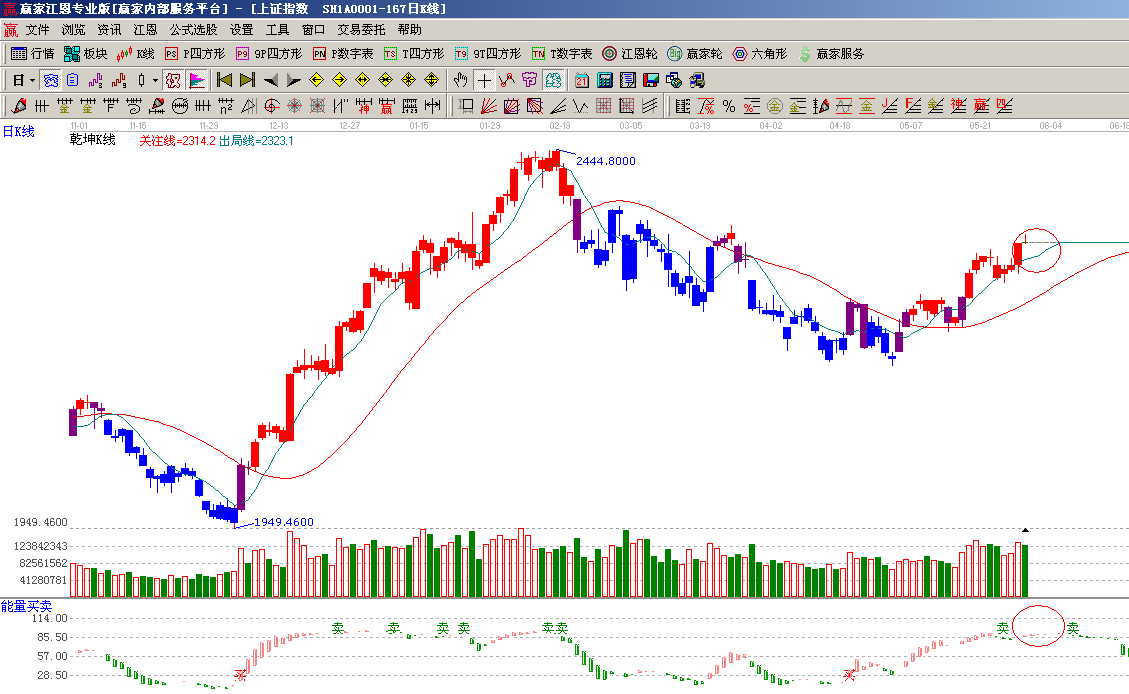1129x694 pixels.
Task: Expand the 日 period dropdown arrow
Action: (x=32, y=80)
